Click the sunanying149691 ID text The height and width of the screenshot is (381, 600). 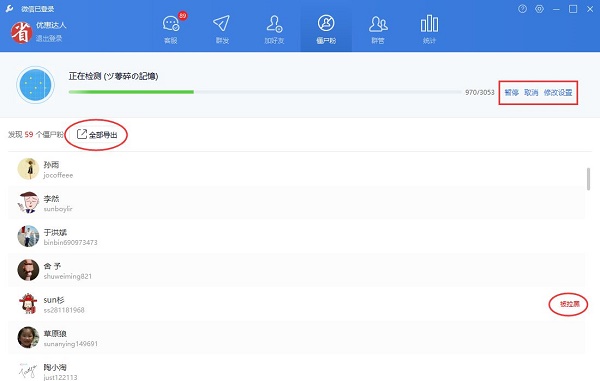click(x=70, y=344)
